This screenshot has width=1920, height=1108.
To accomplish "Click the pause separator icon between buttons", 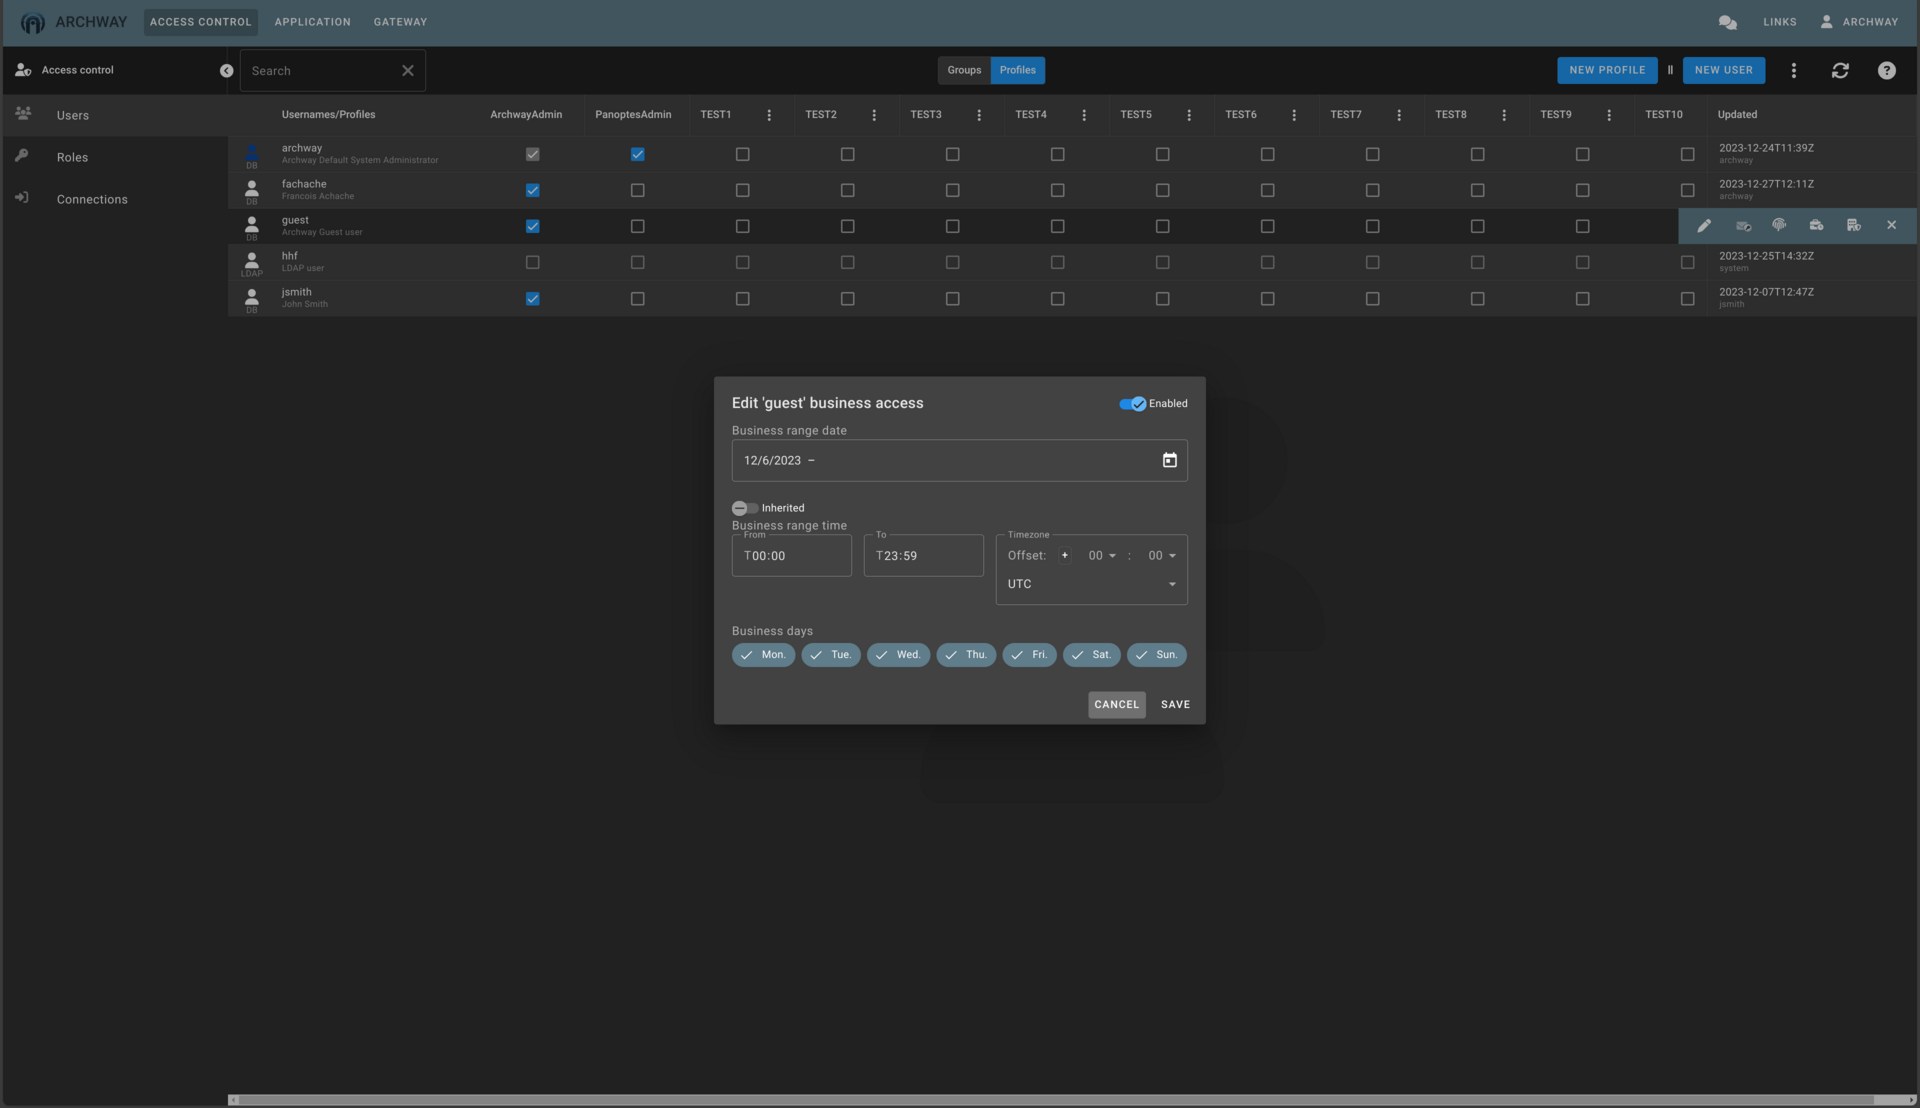I will 1670,70.
